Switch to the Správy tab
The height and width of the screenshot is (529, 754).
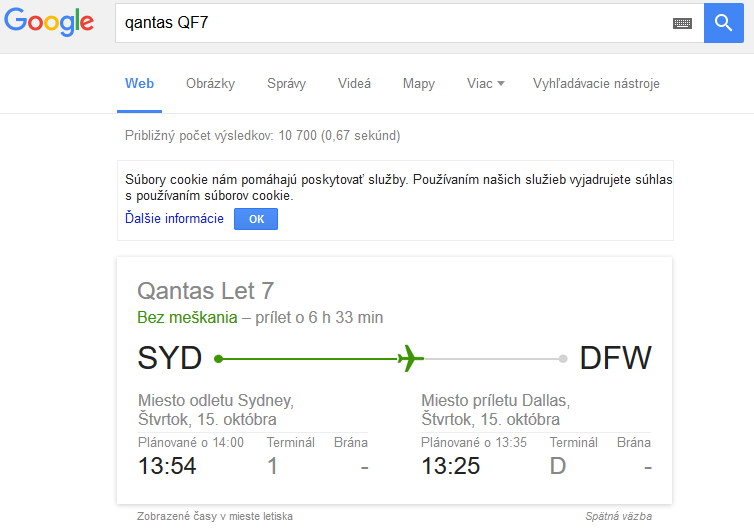[287, 84]
